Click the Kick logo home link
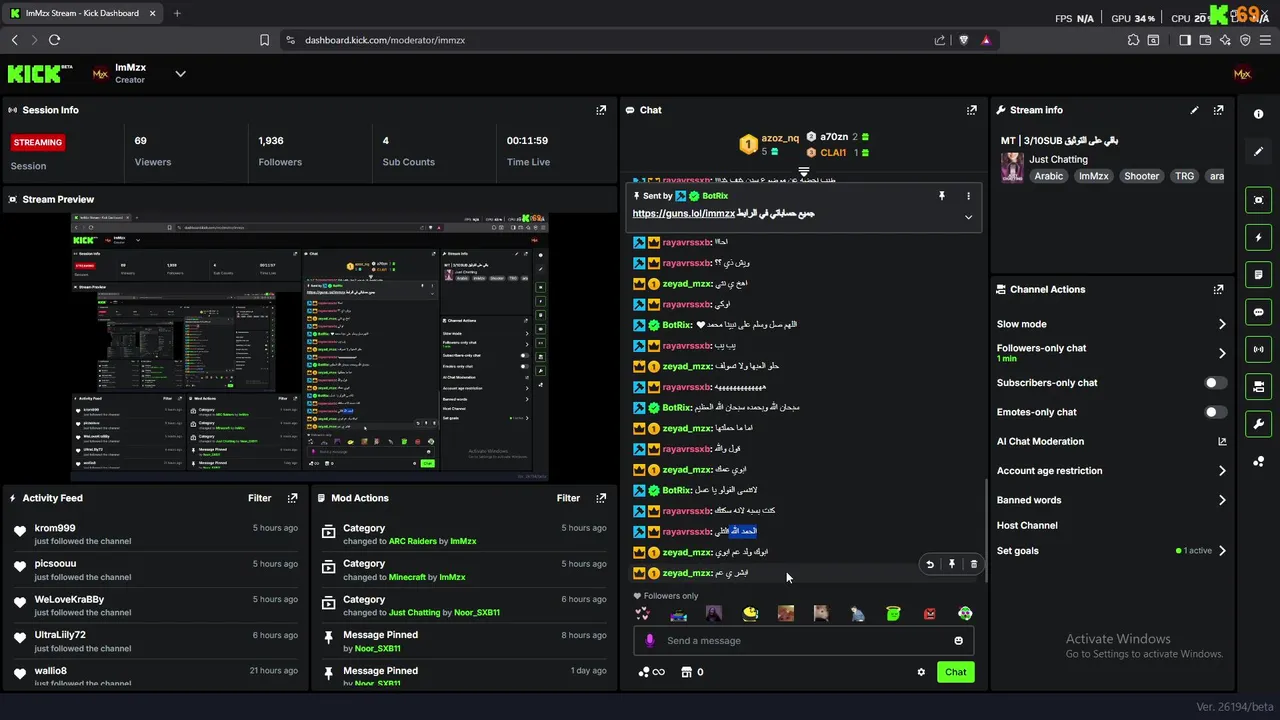 (x=40, y=73)
